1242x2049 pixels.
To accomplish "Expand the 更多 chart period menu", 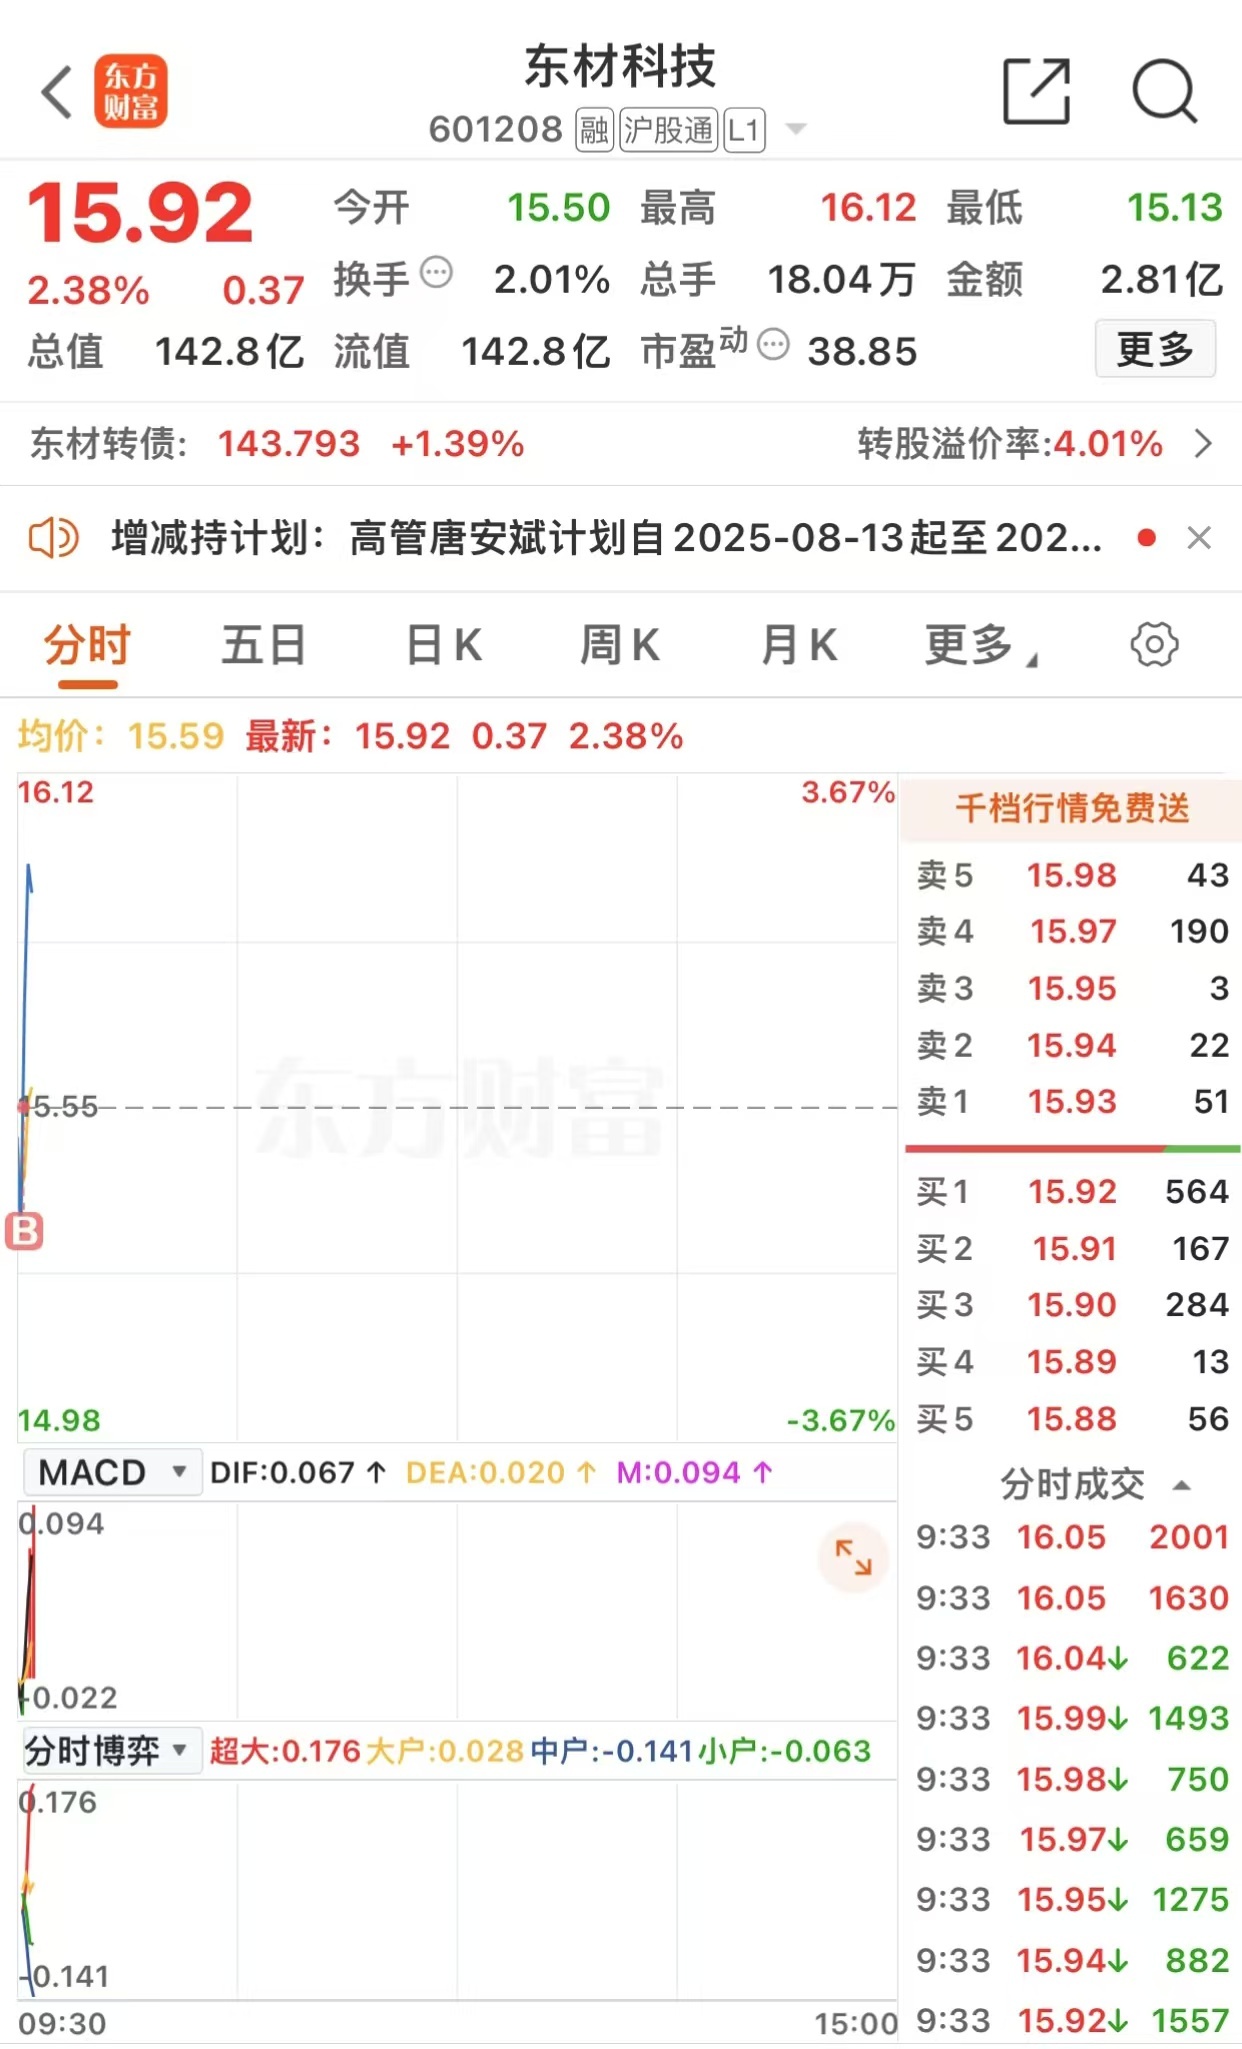I will [981, 646].
